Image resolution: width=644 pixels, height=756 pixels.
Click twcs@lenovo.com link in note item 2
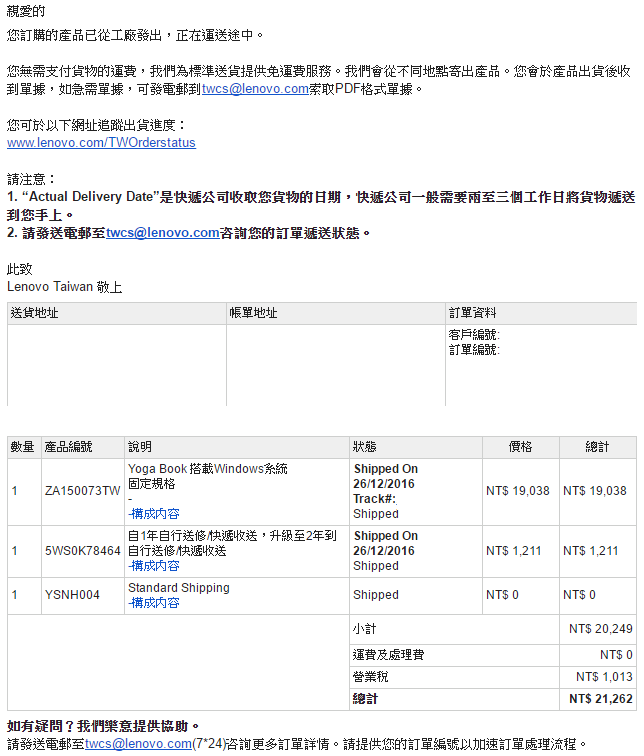[x=162, y=233]
